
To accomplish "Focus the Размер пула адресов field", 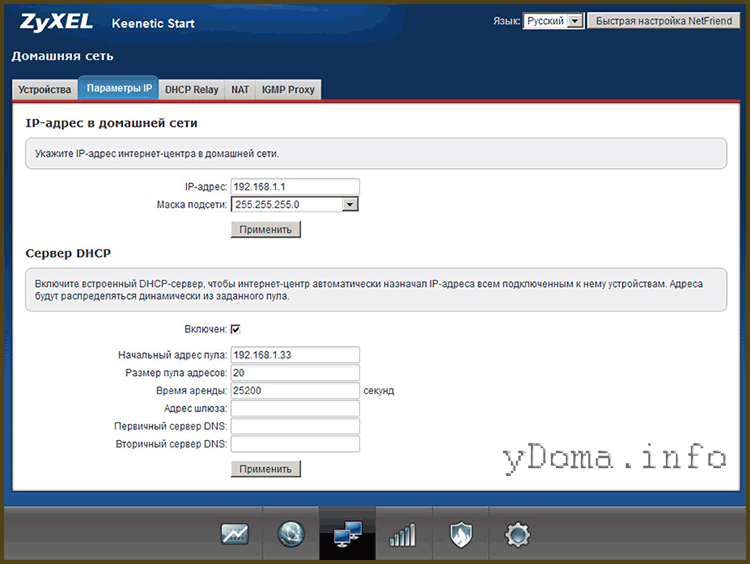I will tap(295, 373).
